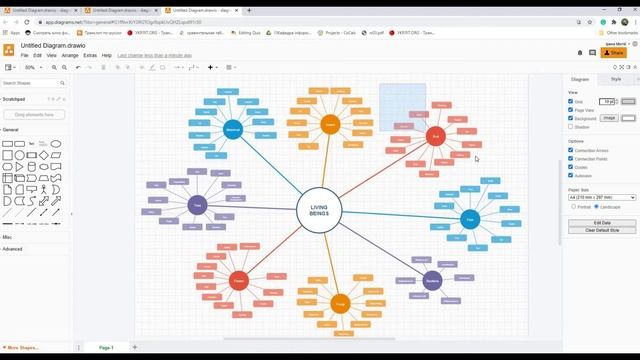
Task: Pick the triangle shape in General
Action: click(x=19, y=167)
